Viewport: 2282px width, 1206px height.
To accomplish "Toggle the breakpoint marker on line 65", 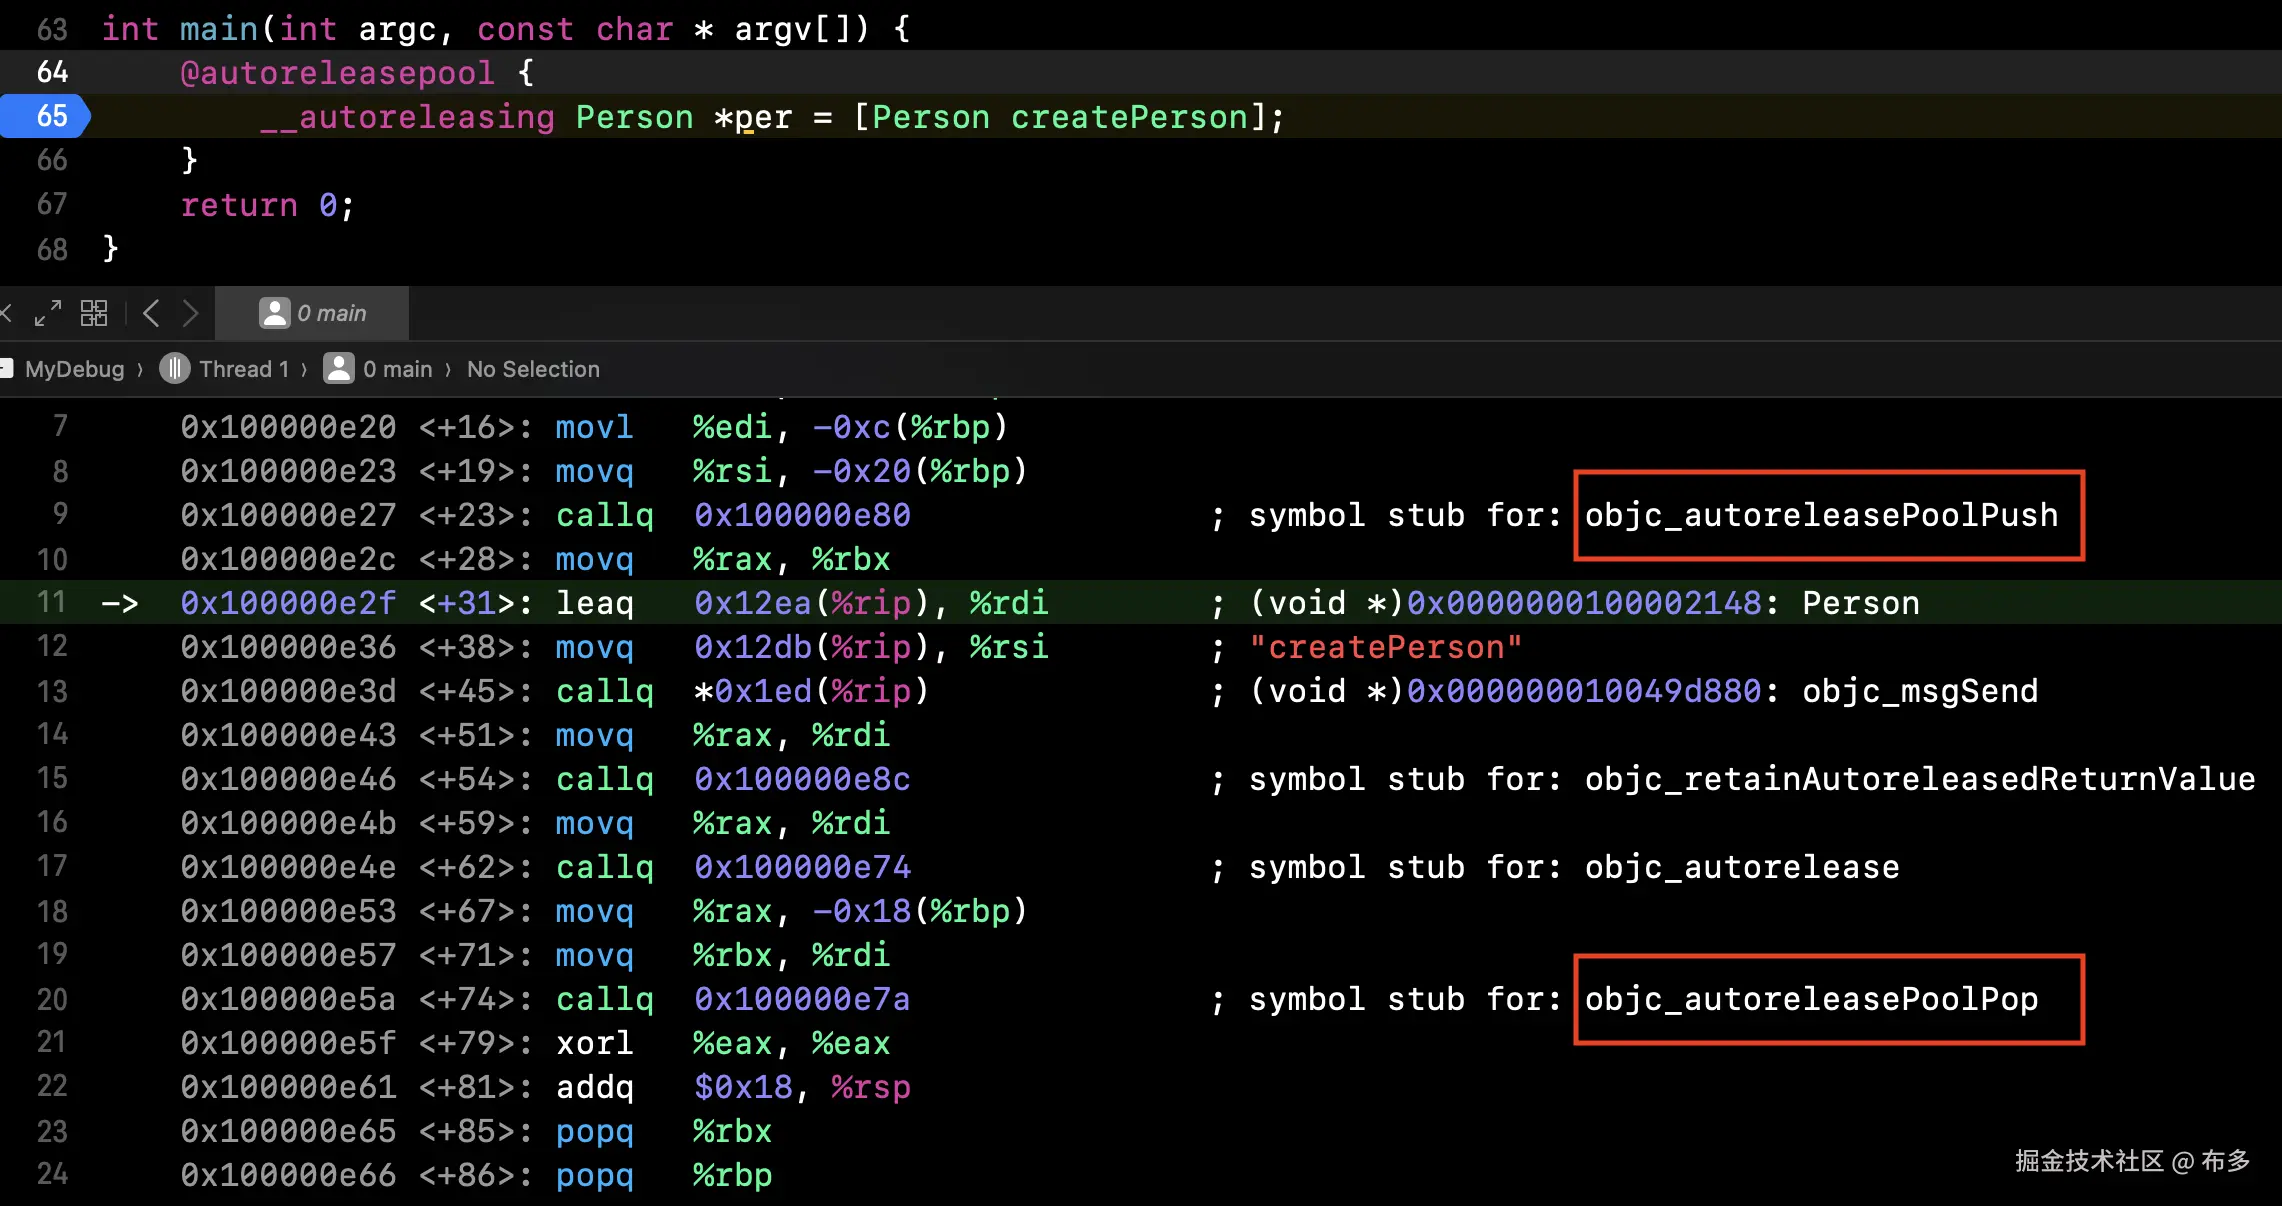I will point(46,116).
